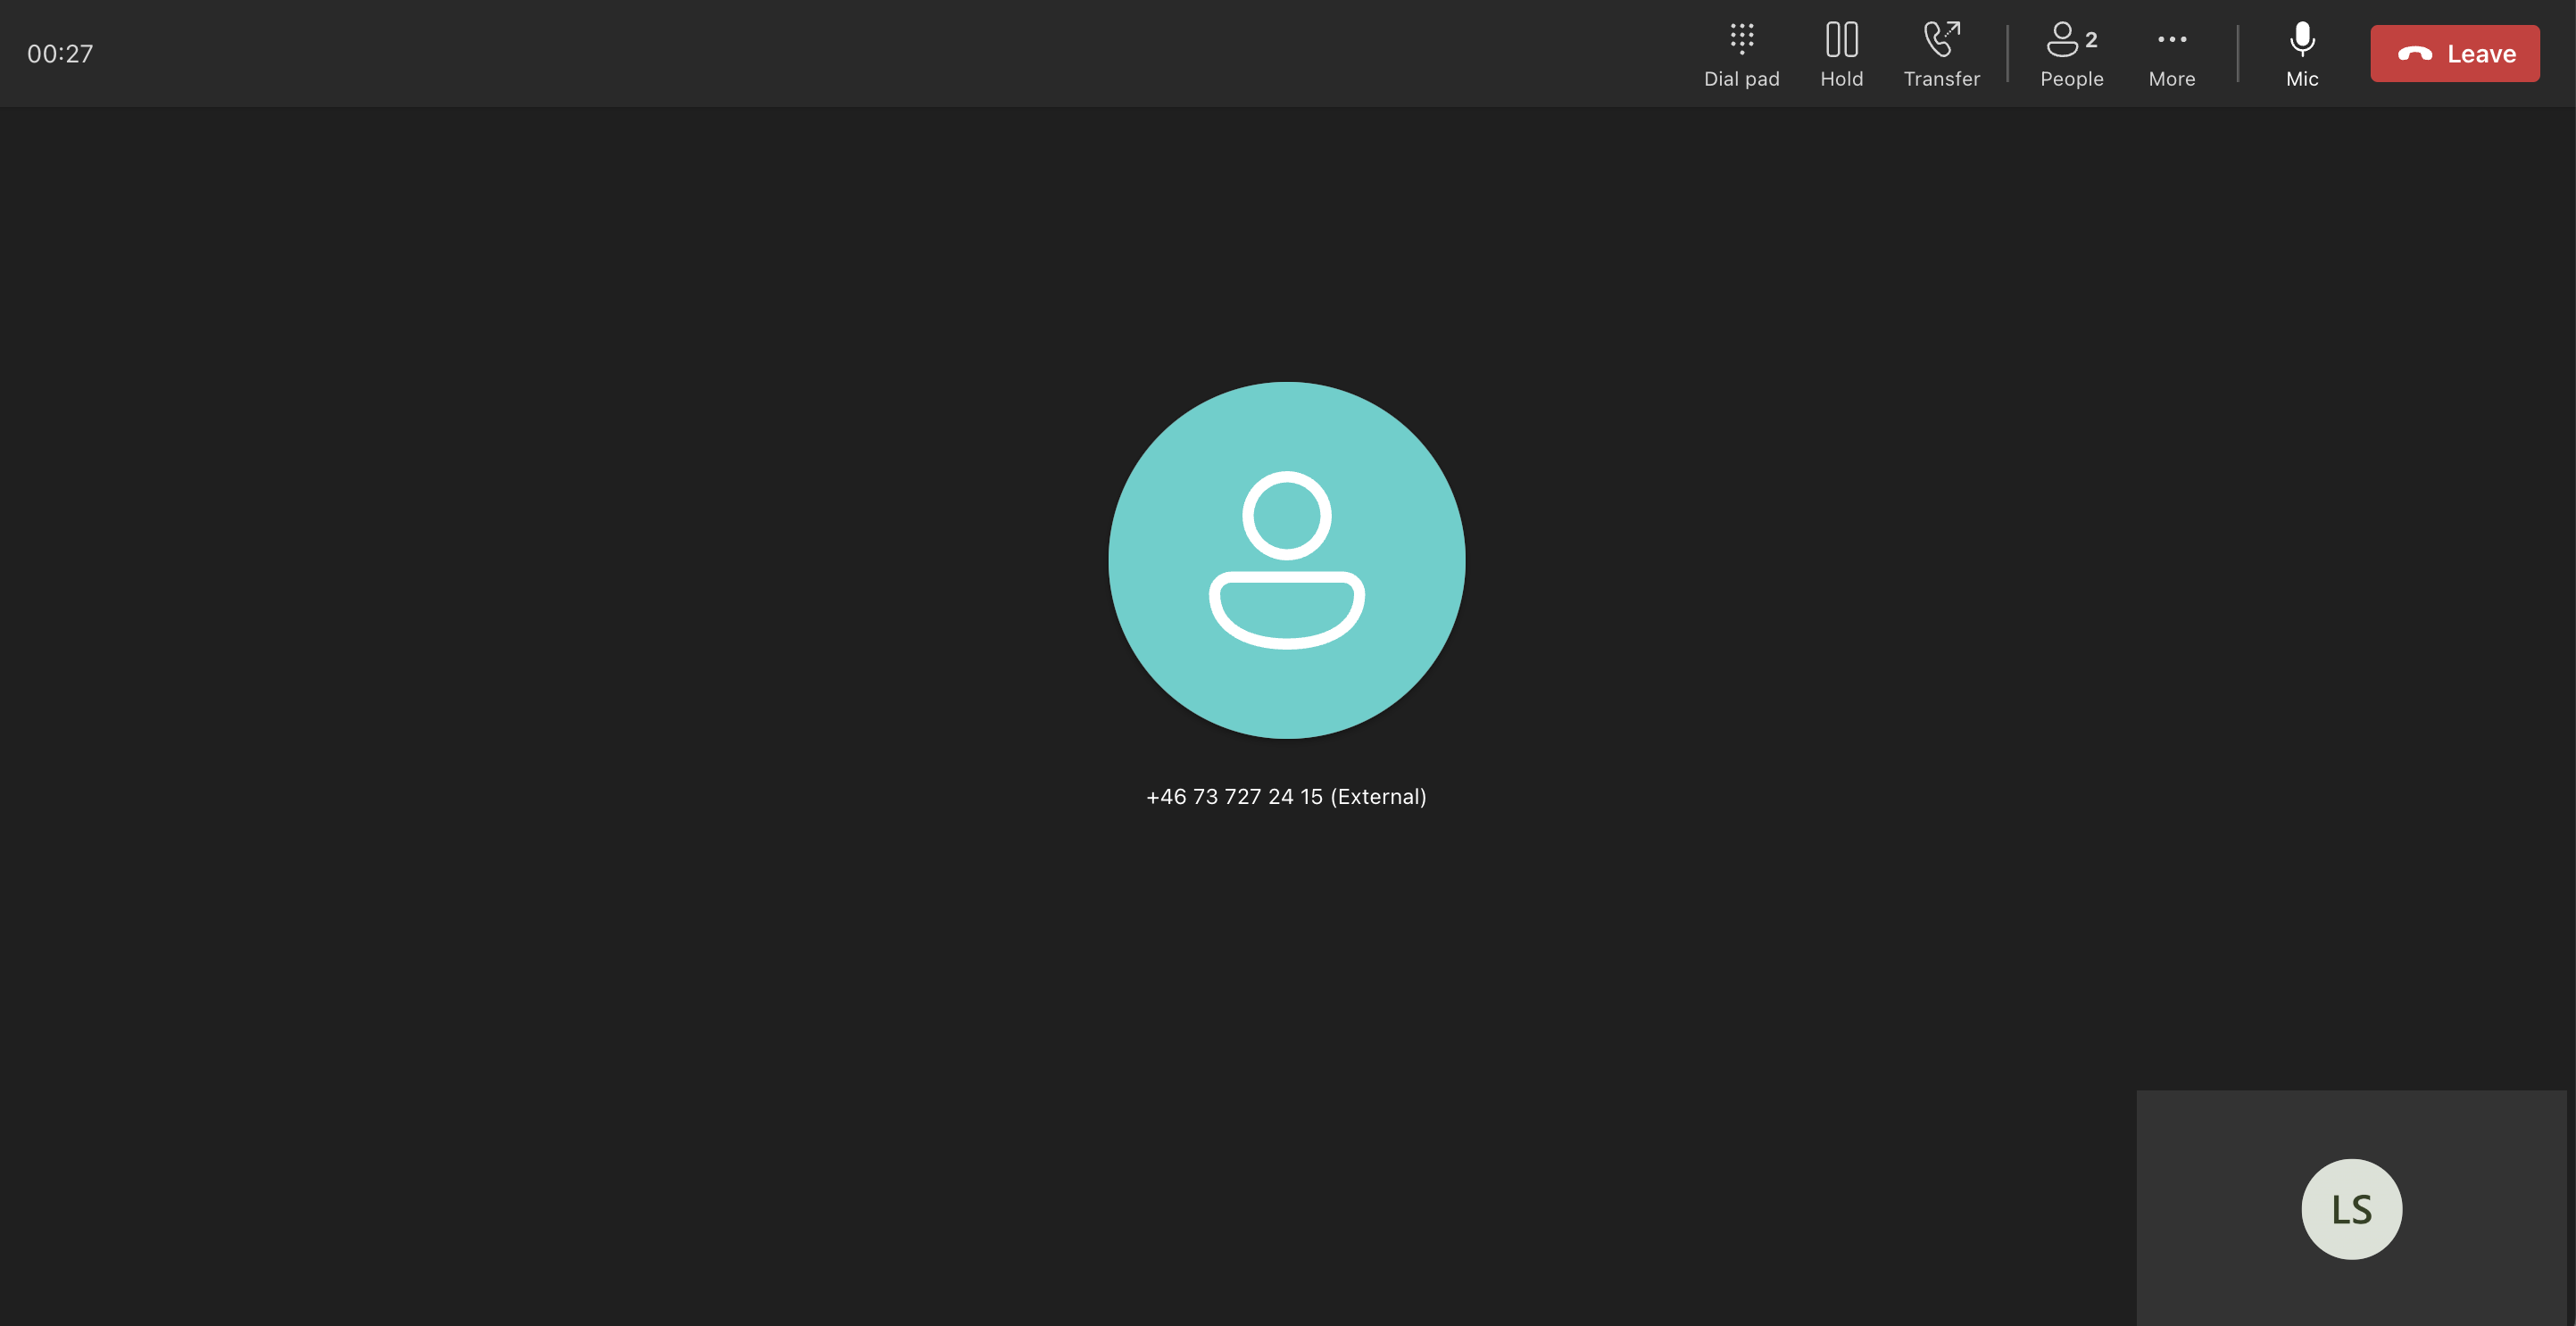Click the hang-up phone icon in Leave
Image resolution: width=2576 pixels, height=1326 pixels.
[2414, 54]
